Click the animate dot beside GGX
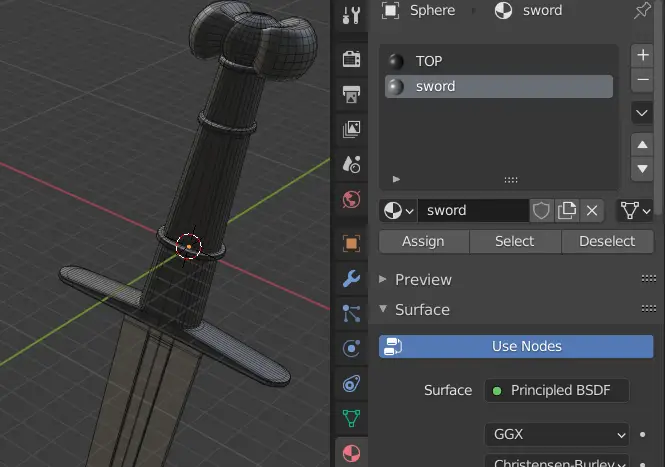This screenshot has height=467, width=665. point(643,434)
